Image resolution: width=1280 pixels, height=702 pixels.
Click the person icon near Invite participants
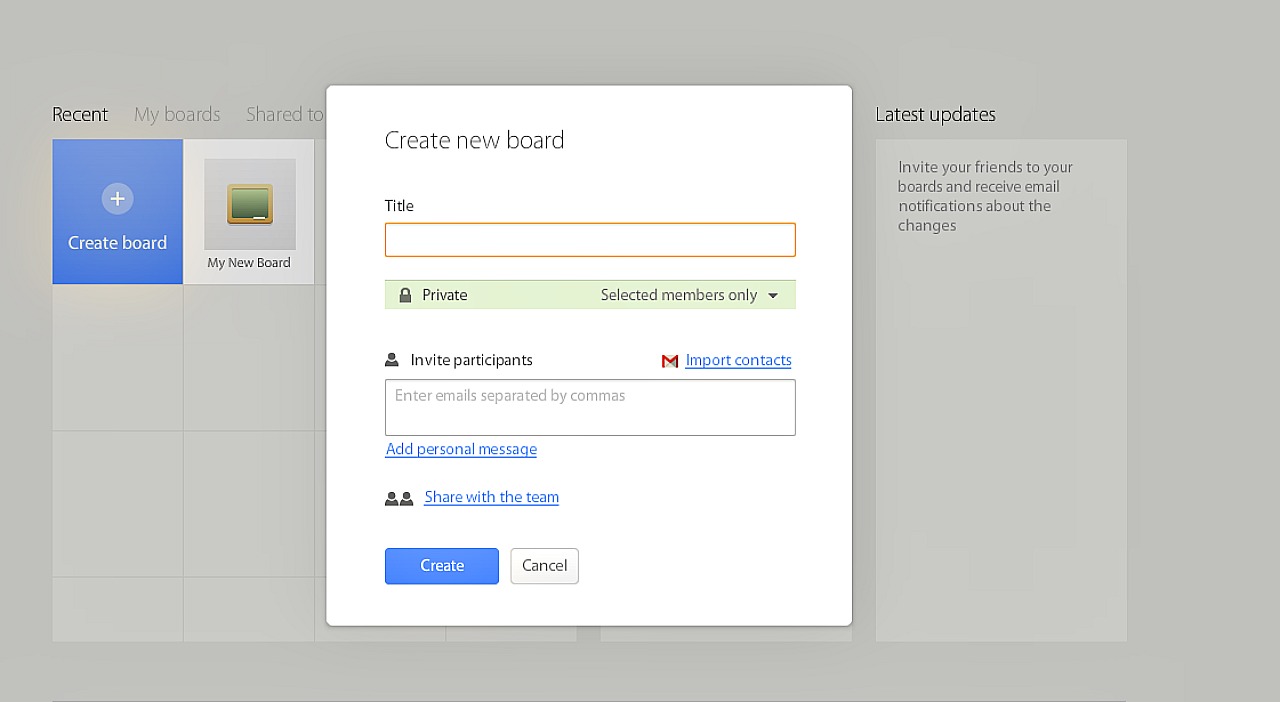[394, 359]
